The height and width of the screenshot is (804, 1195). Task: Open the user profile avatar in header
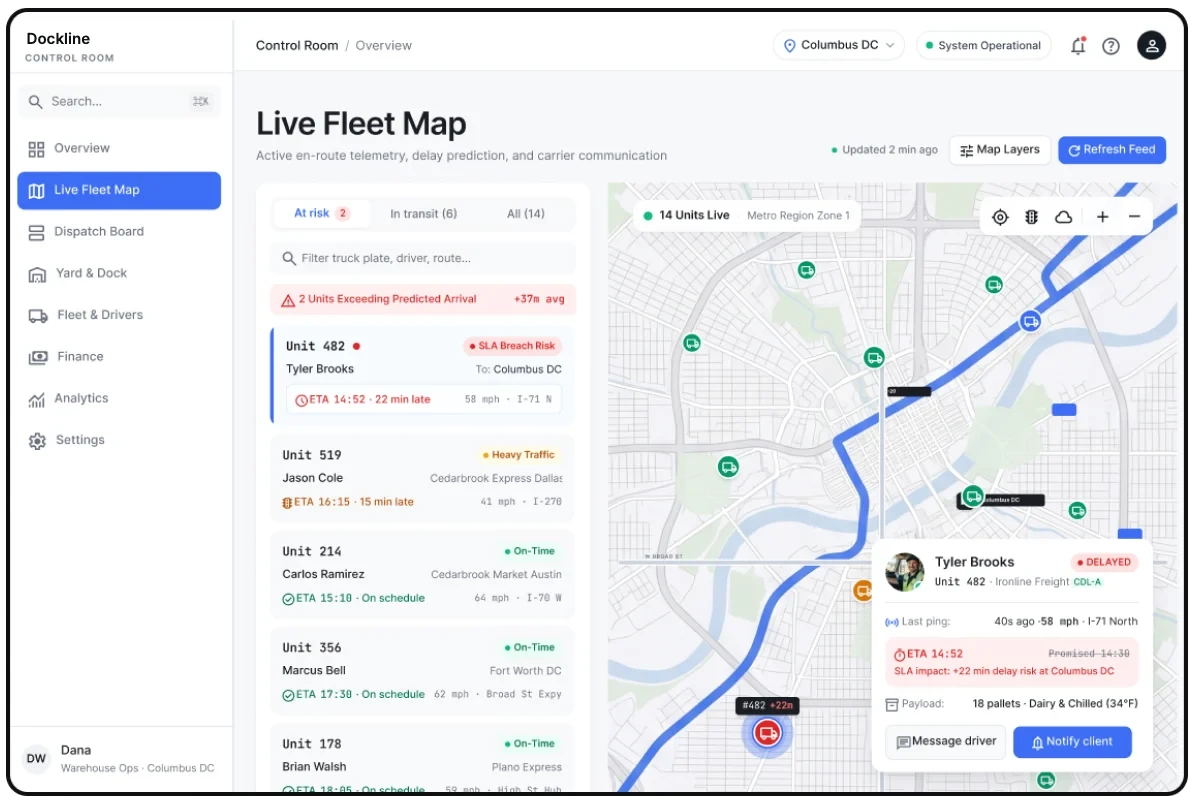tap(1151, 46)
